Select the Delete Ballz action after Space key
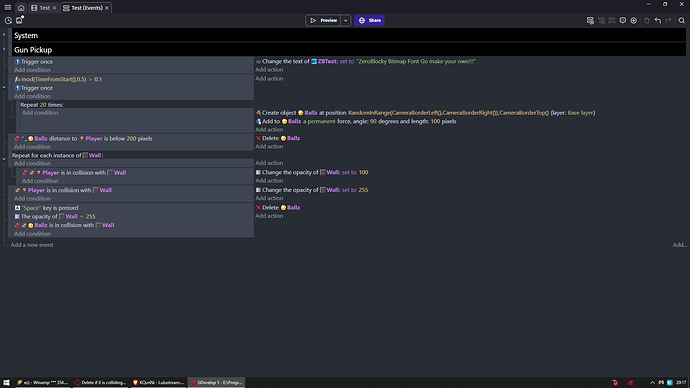 pos(278,208)
